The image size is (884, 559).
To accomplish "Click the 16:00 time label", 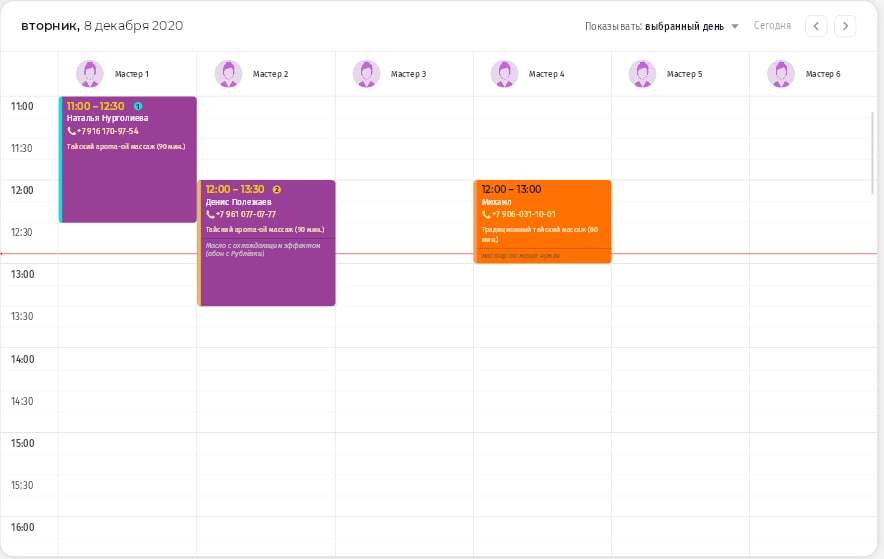I will (23, 527).
